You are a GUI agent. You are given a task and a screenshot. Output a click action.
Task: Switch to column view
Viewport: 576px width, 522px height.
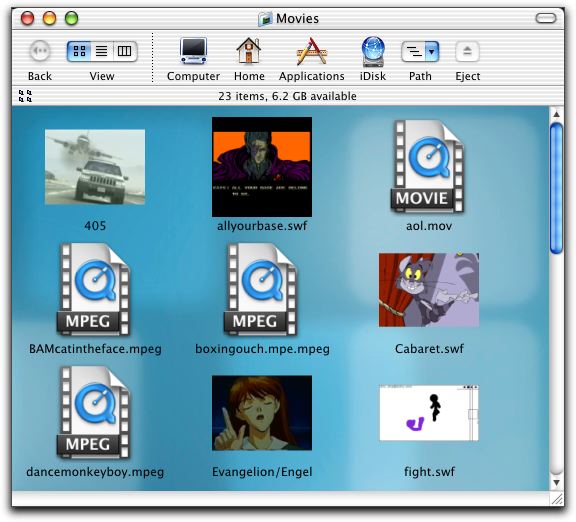(x=125, y=51)
